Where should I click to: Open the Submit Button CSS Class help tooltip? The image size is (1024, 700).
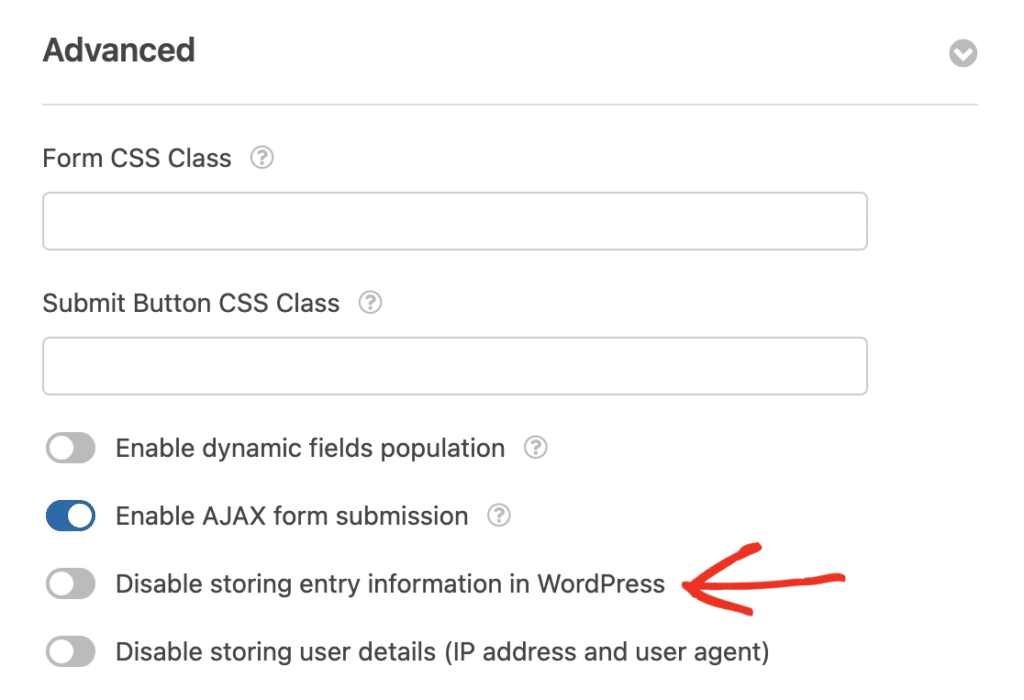pyautogui.click(x=369, y=303)
